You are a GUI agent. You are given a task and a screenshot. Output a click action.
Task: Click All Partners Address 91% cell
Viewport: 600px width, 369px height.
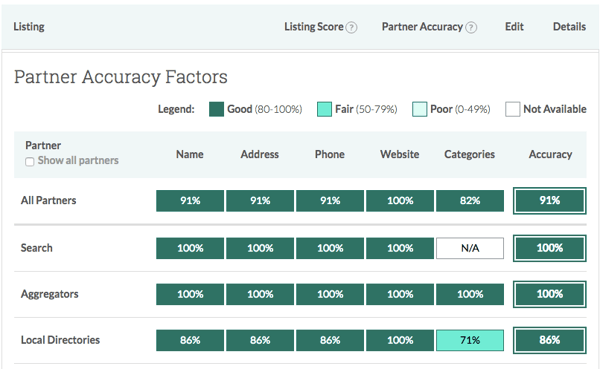260,201
